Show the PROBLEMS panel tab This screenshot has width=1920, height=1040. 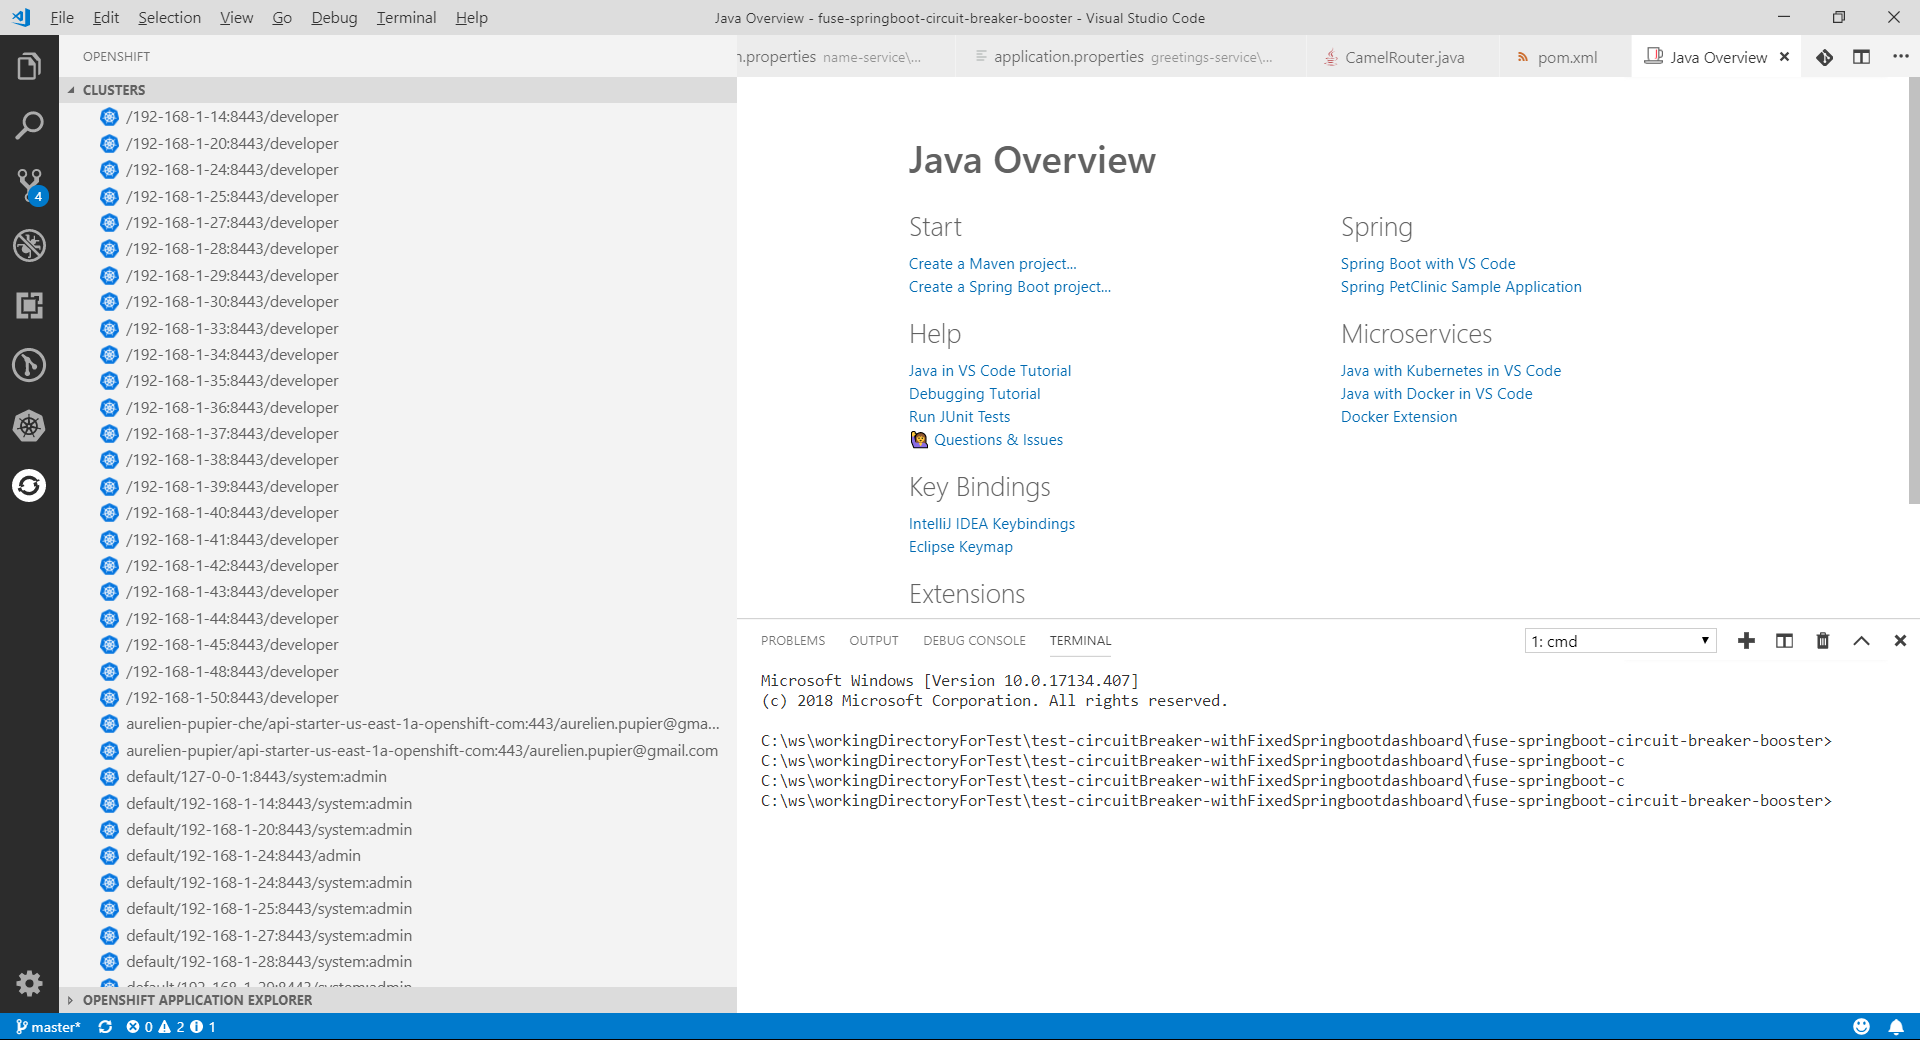793,641
